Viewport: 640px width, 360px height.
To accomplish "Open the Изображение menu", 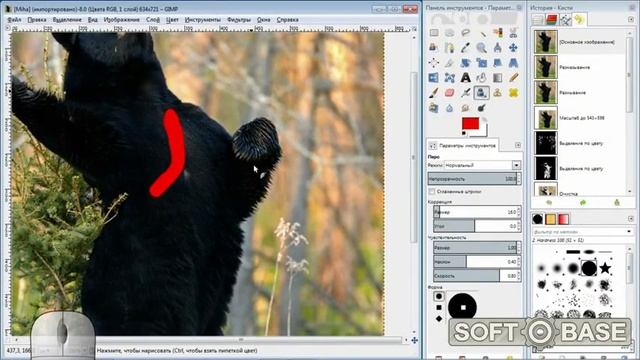I will click(121, 20).
